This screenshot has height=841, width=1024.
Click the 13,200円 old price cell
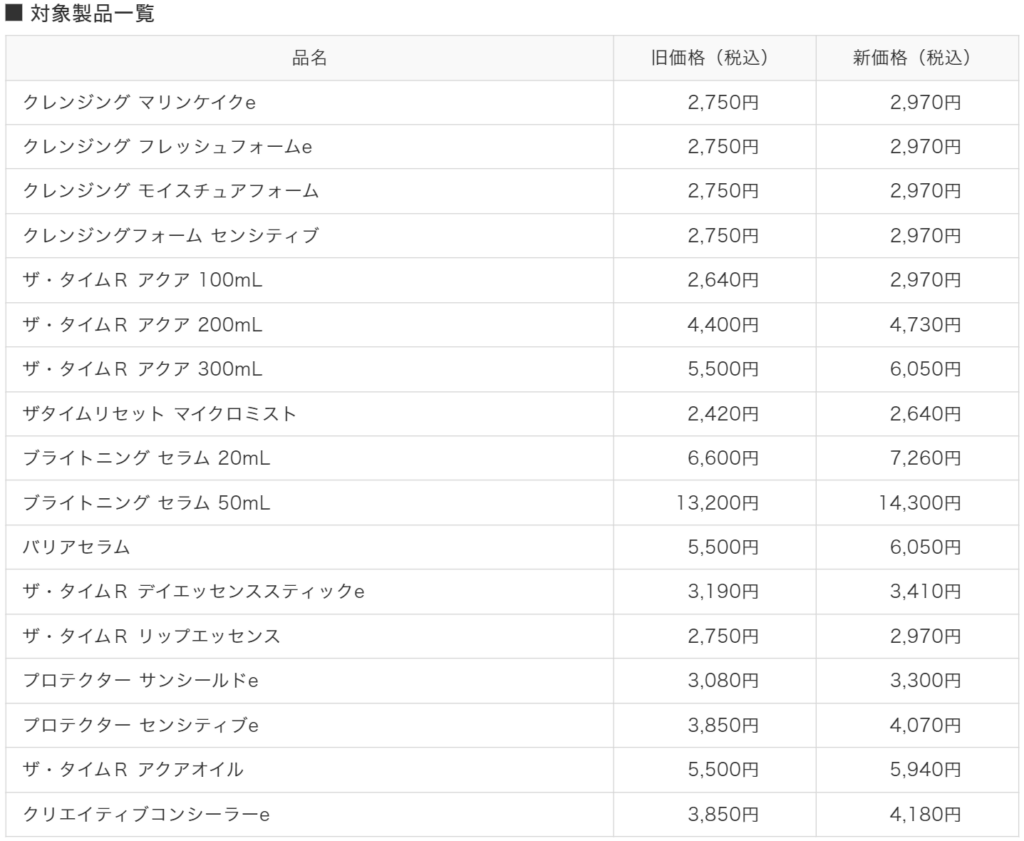click(718, 502)
